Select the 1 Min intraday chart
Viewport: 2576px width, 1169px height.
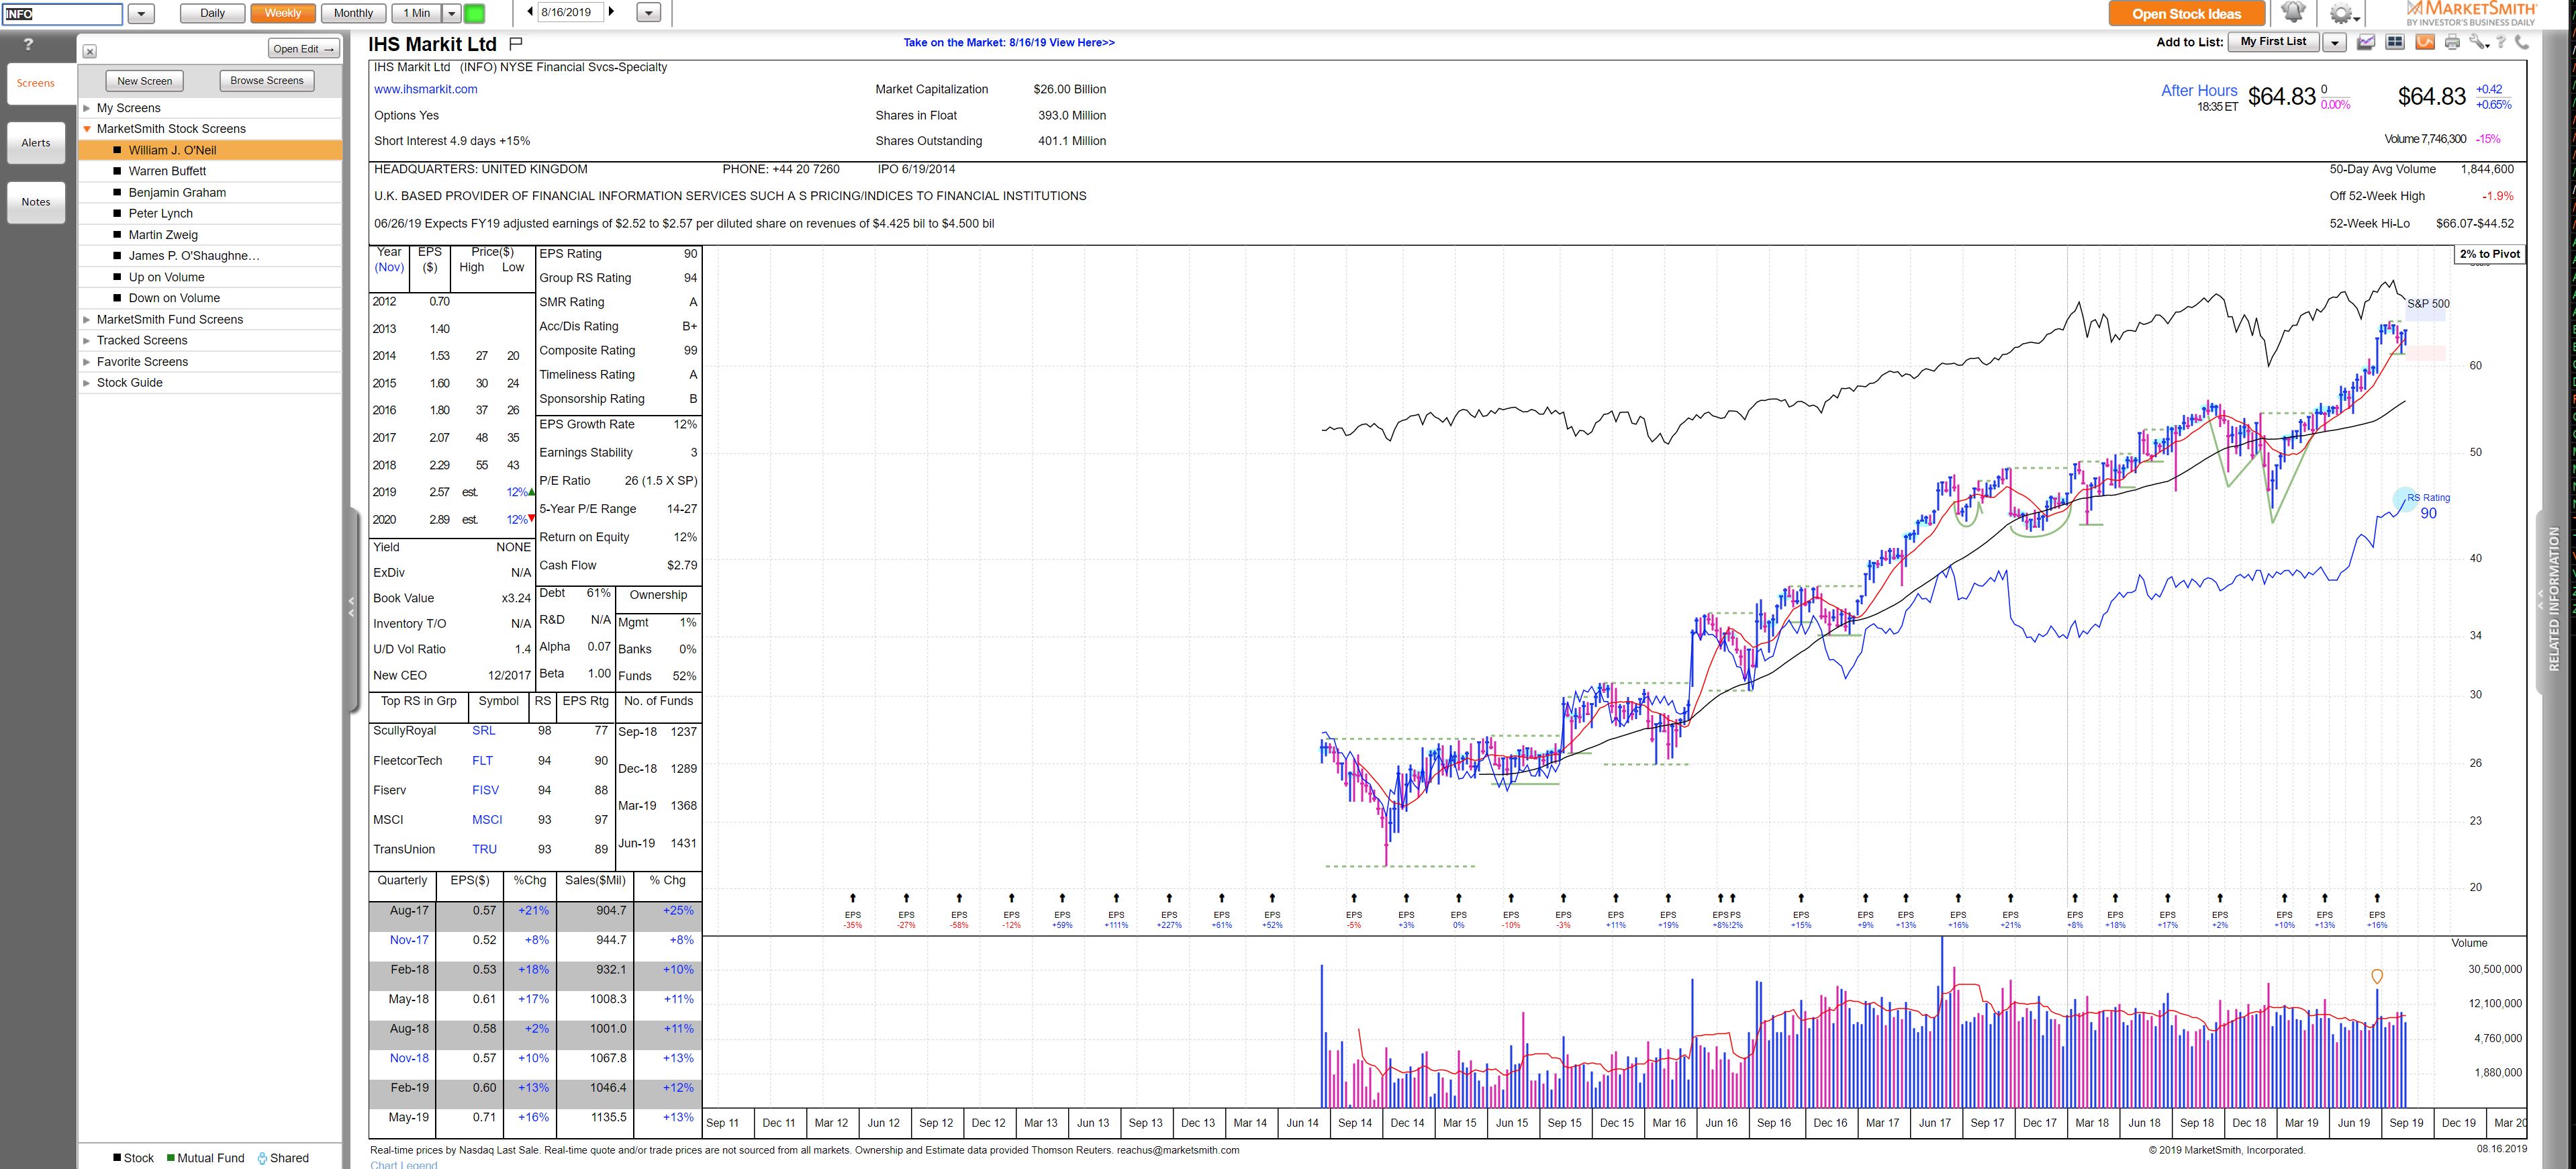tap(417, 13)
